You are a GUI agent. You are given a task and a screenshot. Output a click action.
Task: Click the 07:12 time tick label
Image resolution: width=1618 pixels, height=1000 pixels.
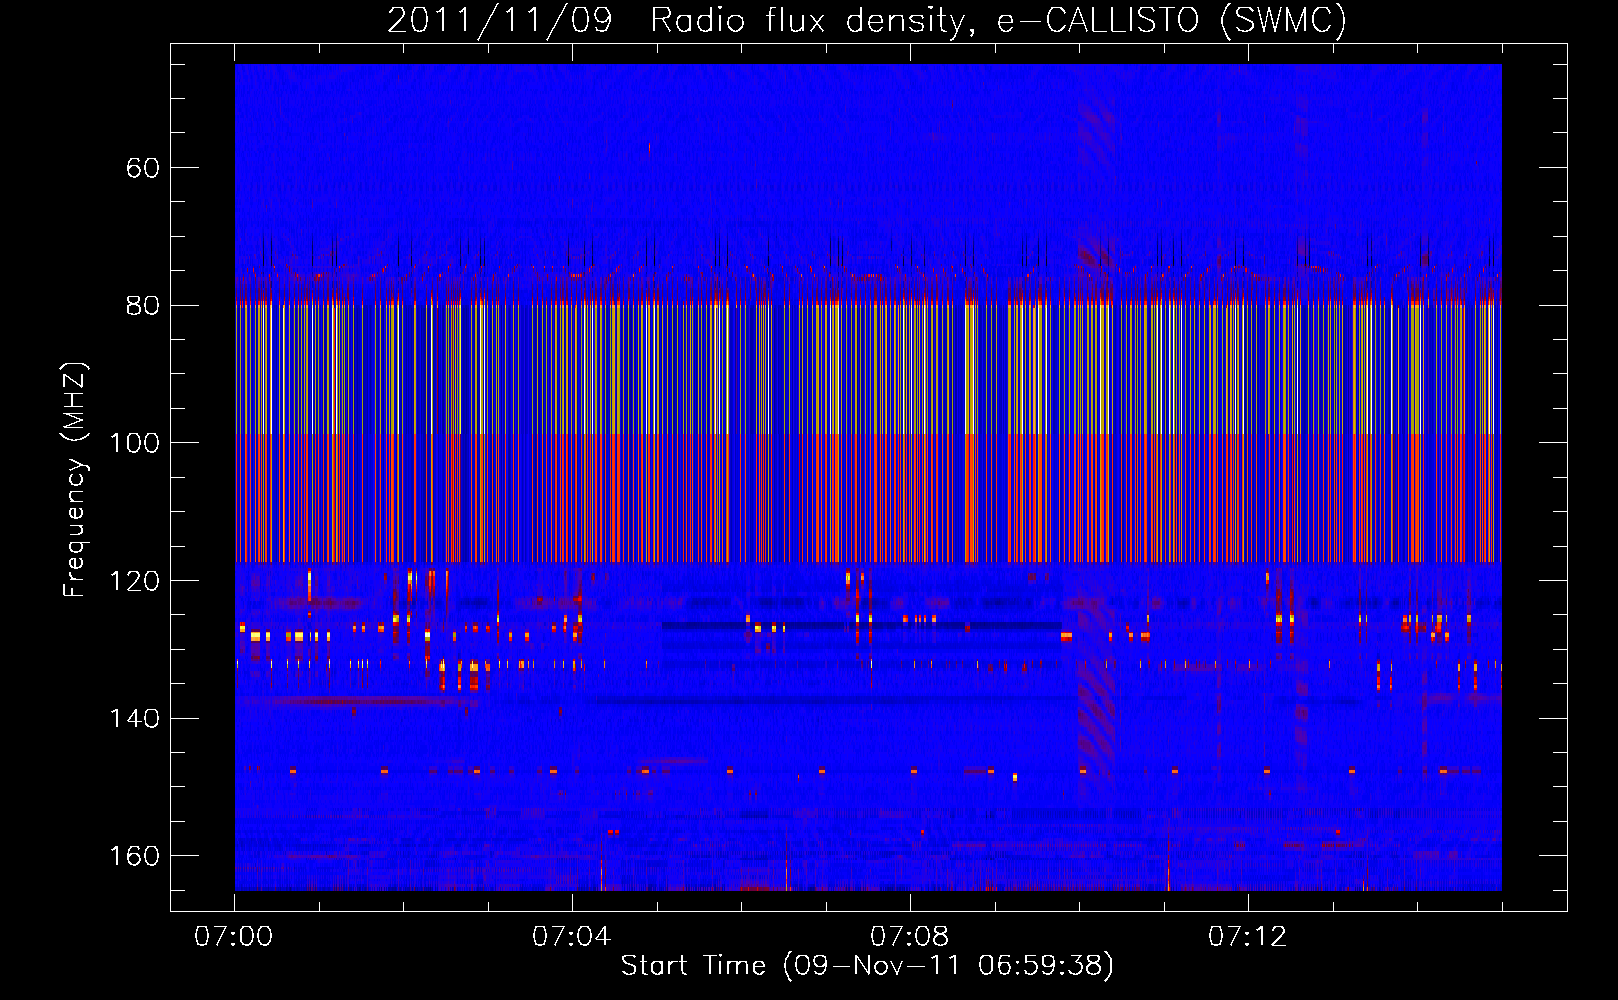coord(1247,936)
